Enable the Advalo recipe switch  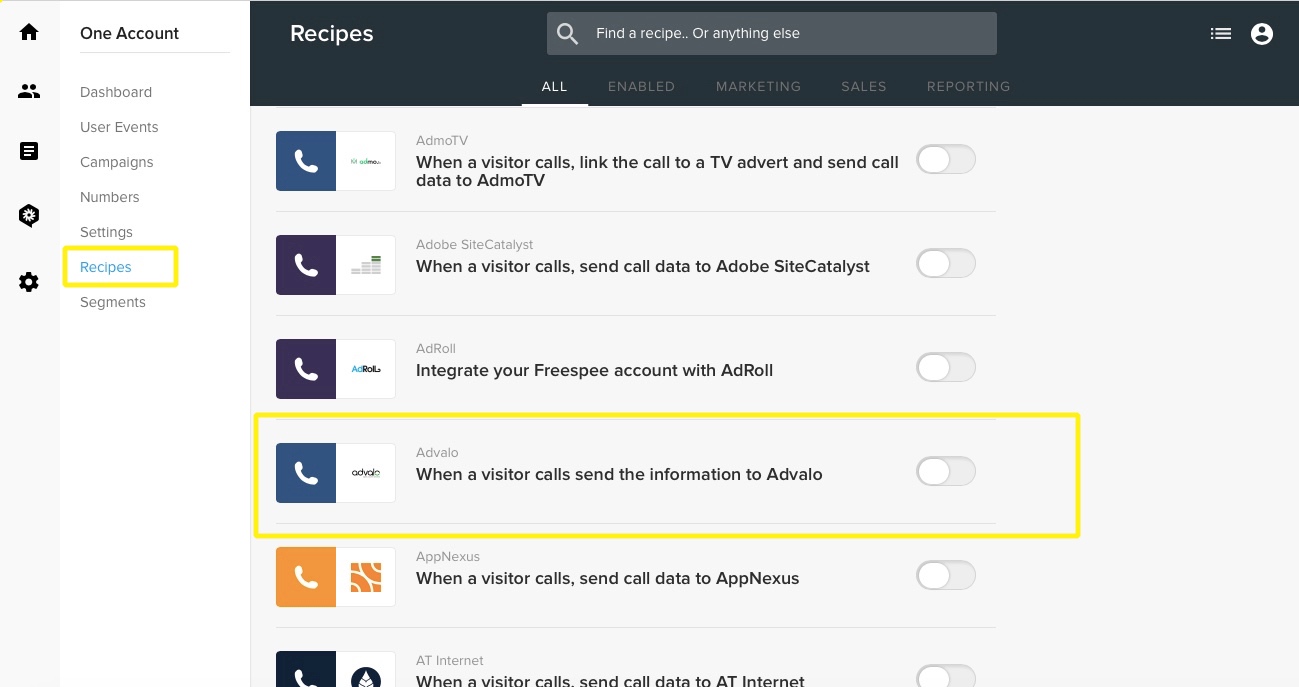pos(945,471)
